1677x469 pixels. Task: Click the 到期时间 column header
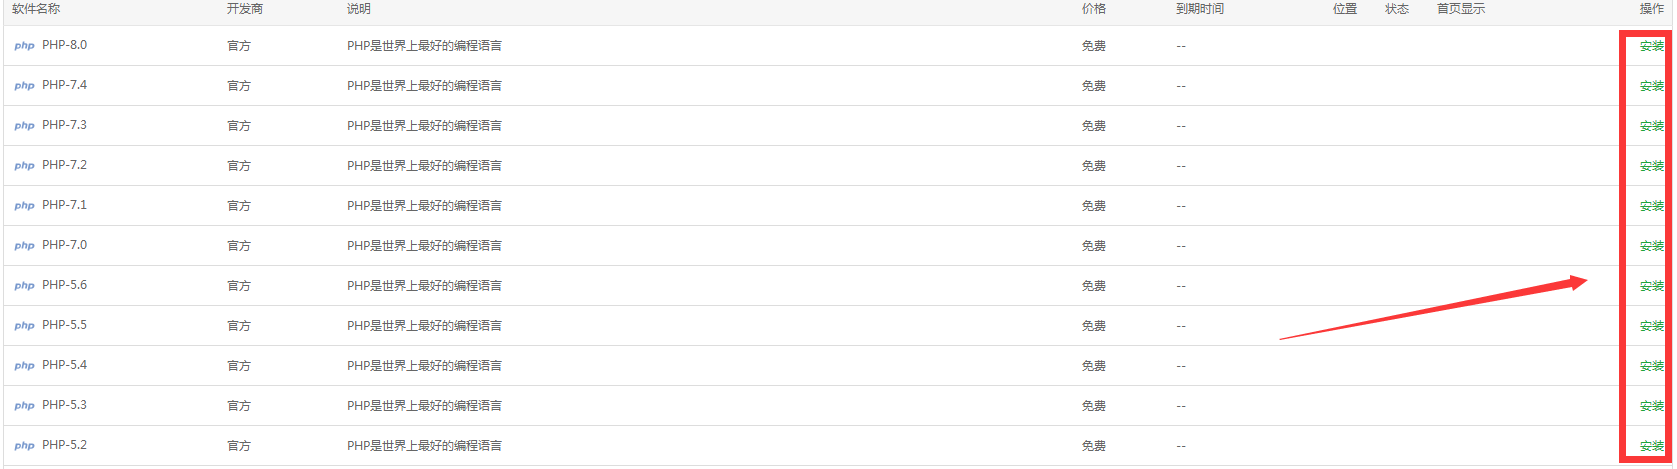click(1200, 9)
